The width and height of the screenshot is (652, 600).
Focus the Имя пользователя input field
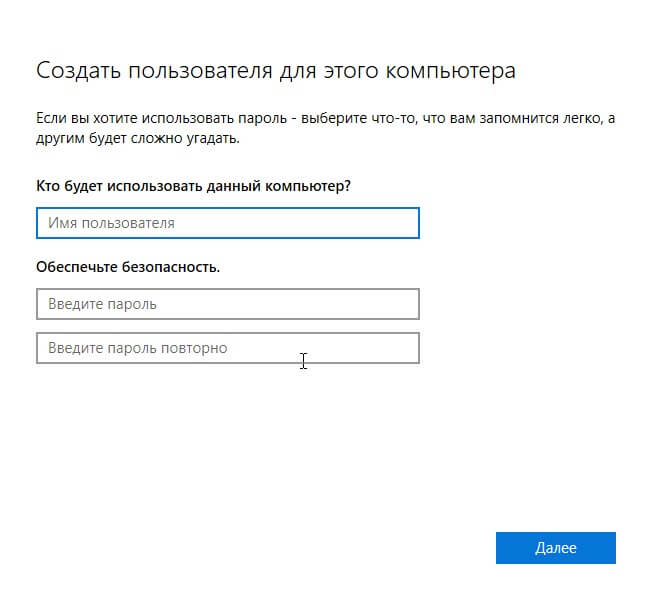tap(228, 223)
